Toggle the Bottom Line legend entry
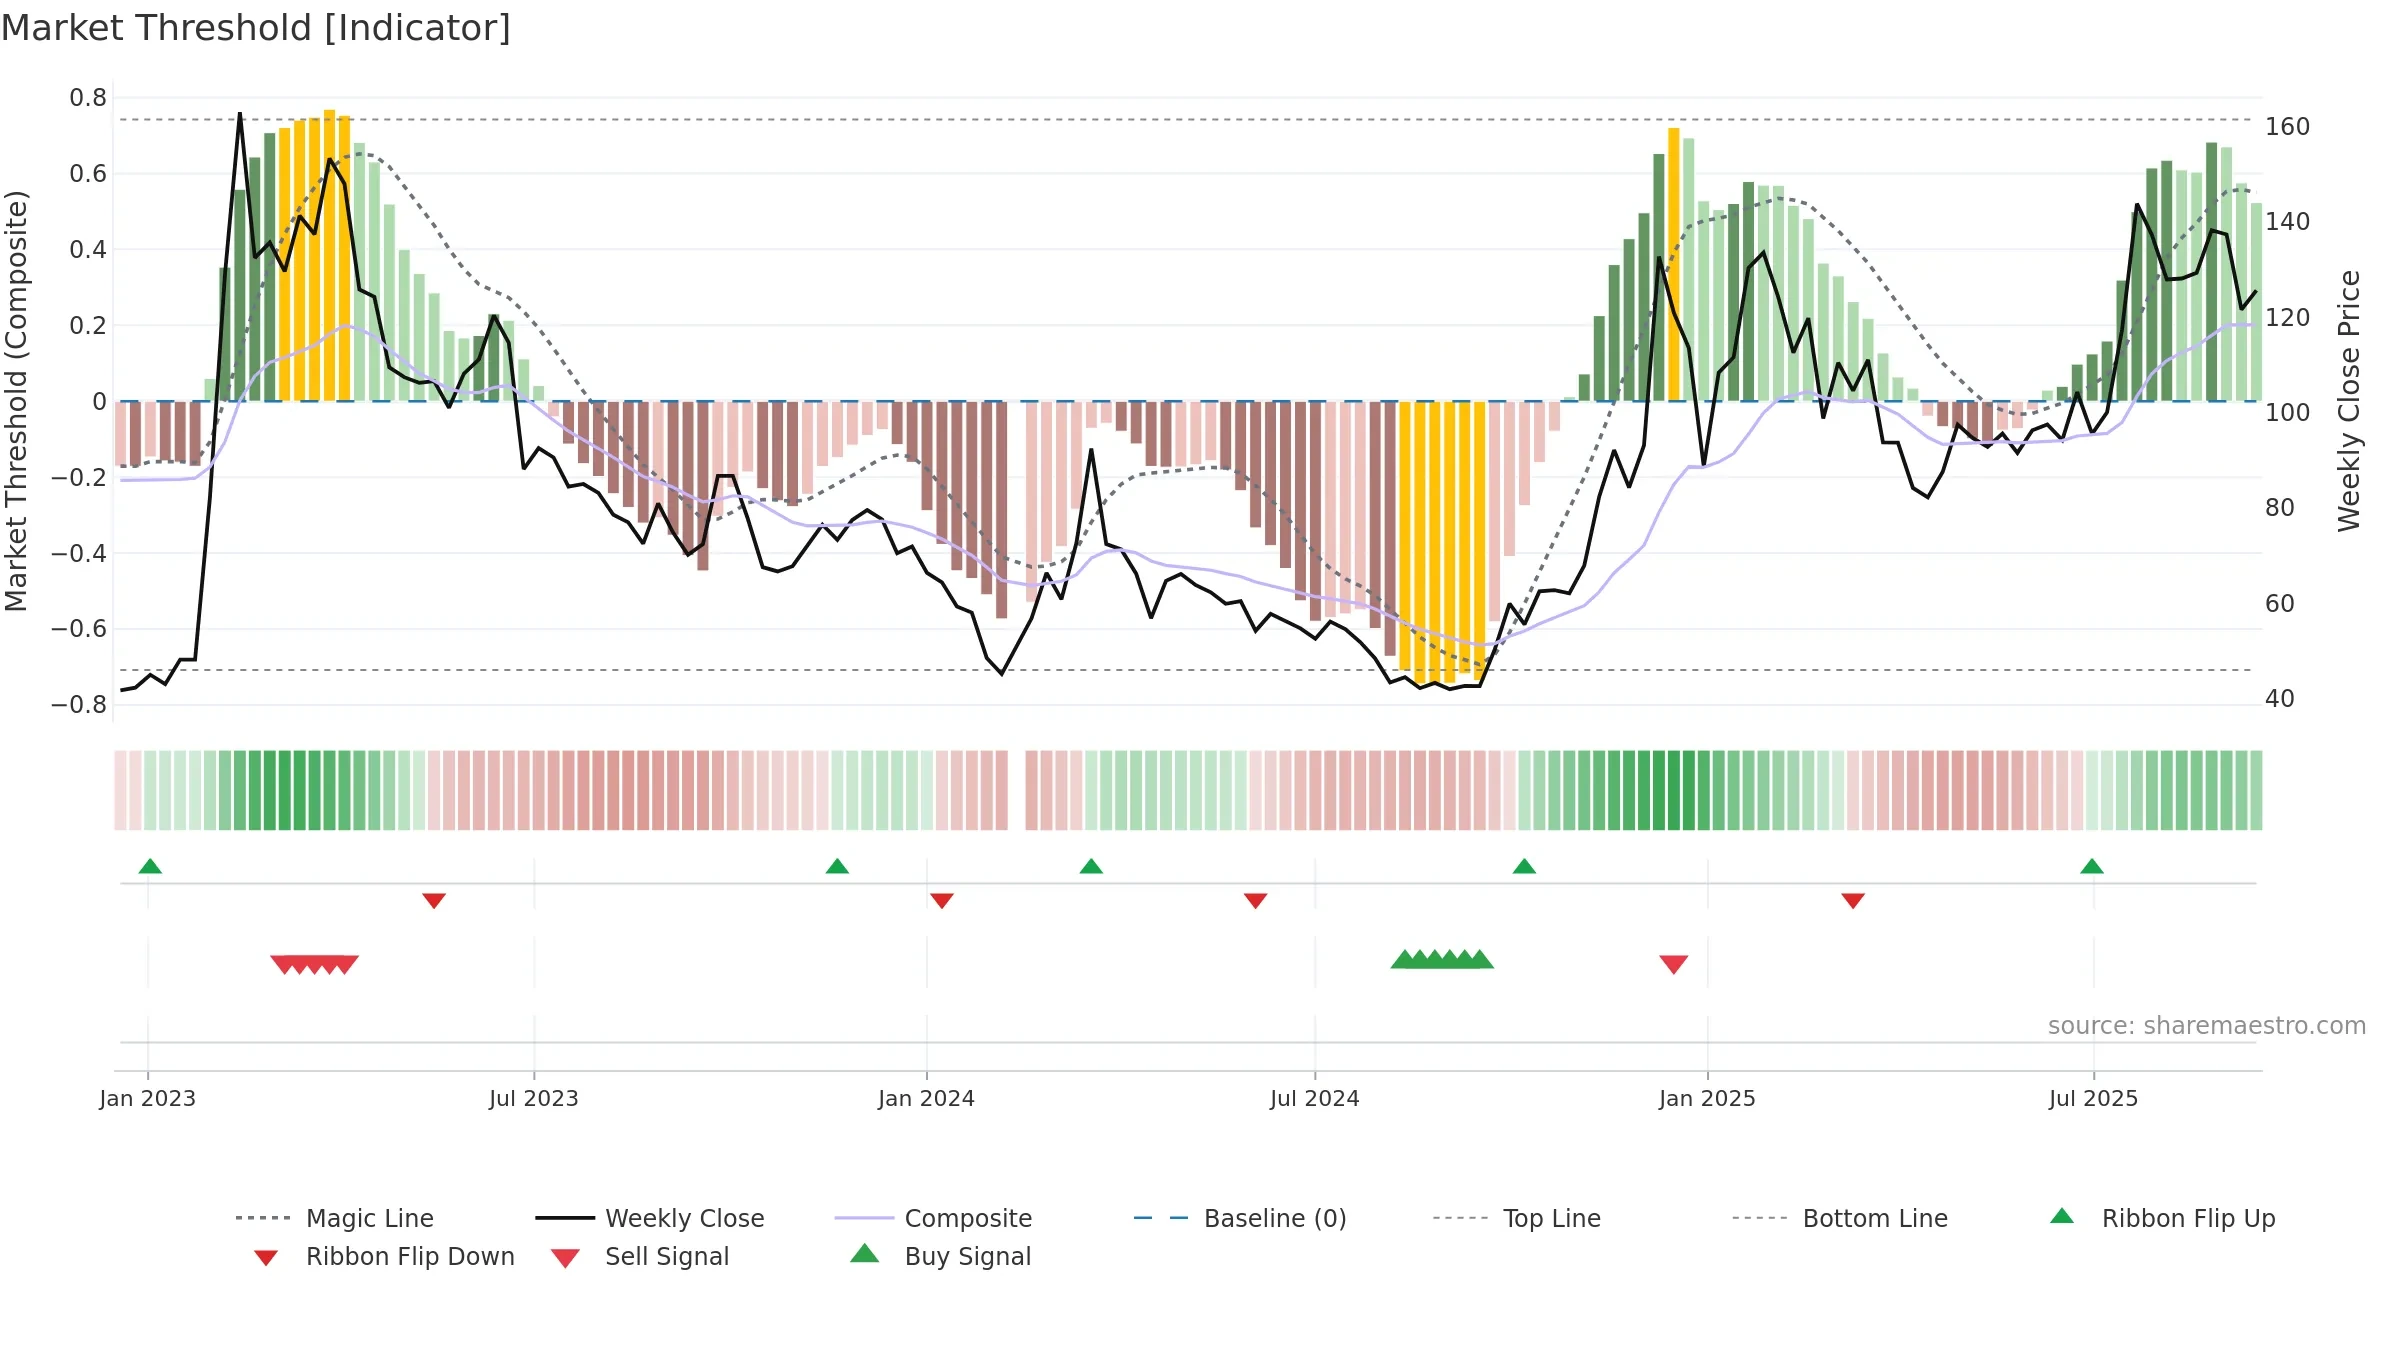Viewport: 2400px width, 1350px height. 1840,1218
